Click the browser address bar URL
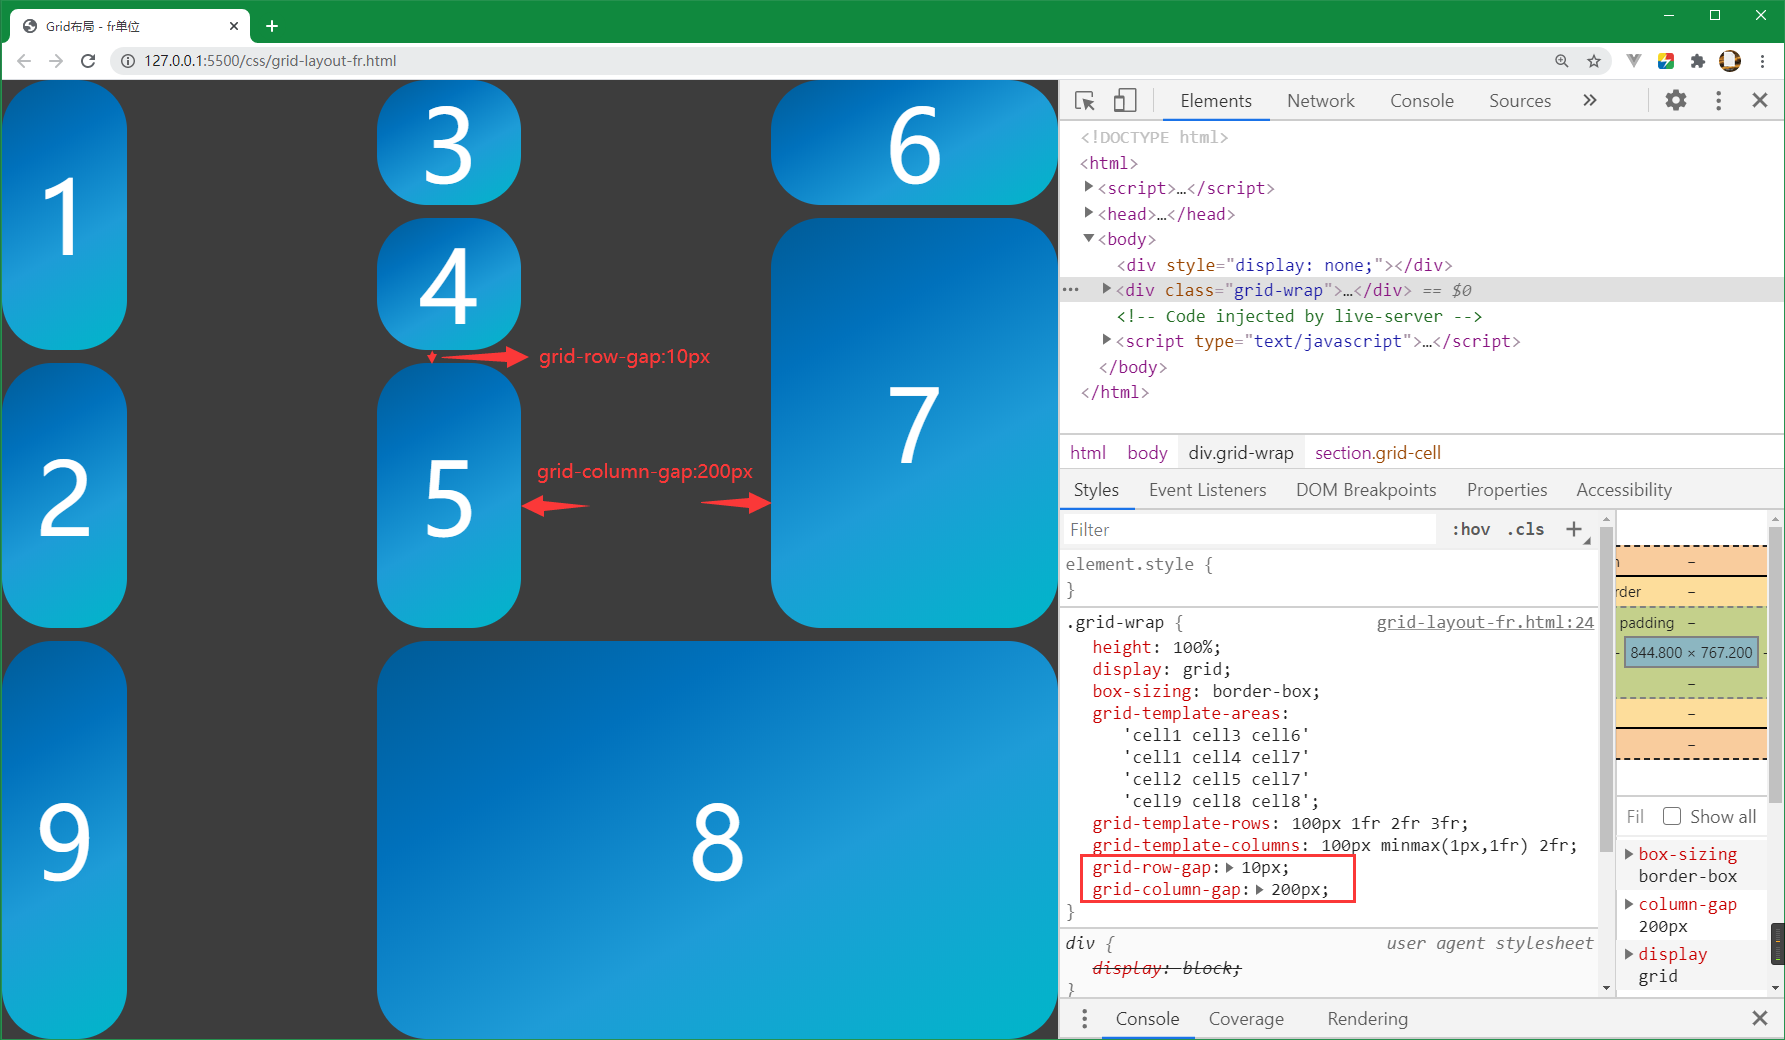Image resolution: width=1785 pixels, height=1040 pixels. (270, 61)
